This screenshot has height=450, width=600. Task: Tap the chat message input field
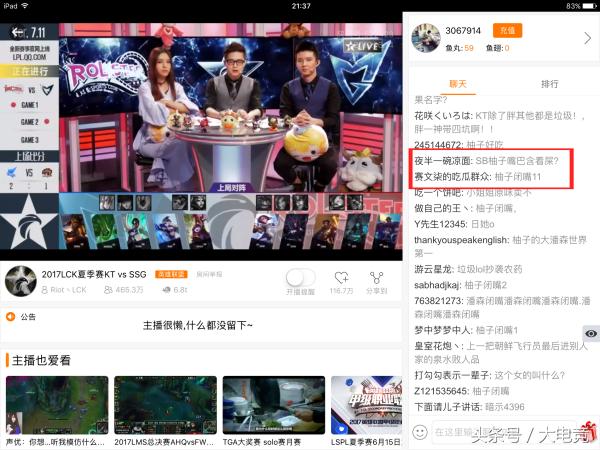click(505, 432)
